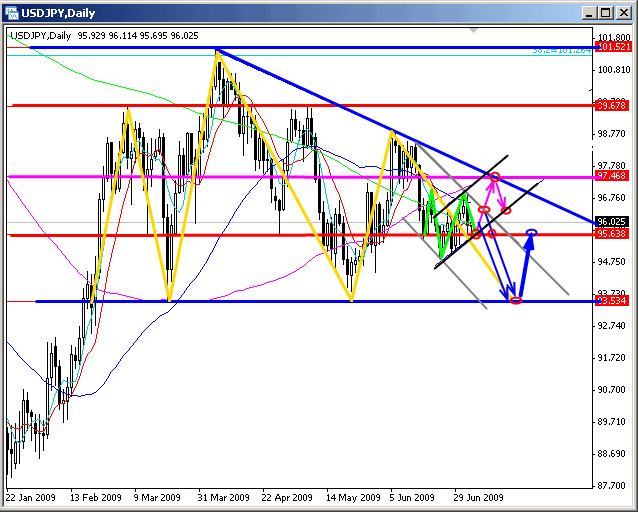Click the 97.780 price scale value
The width and height of the screenshot is (638, 512).
[614, 166]
